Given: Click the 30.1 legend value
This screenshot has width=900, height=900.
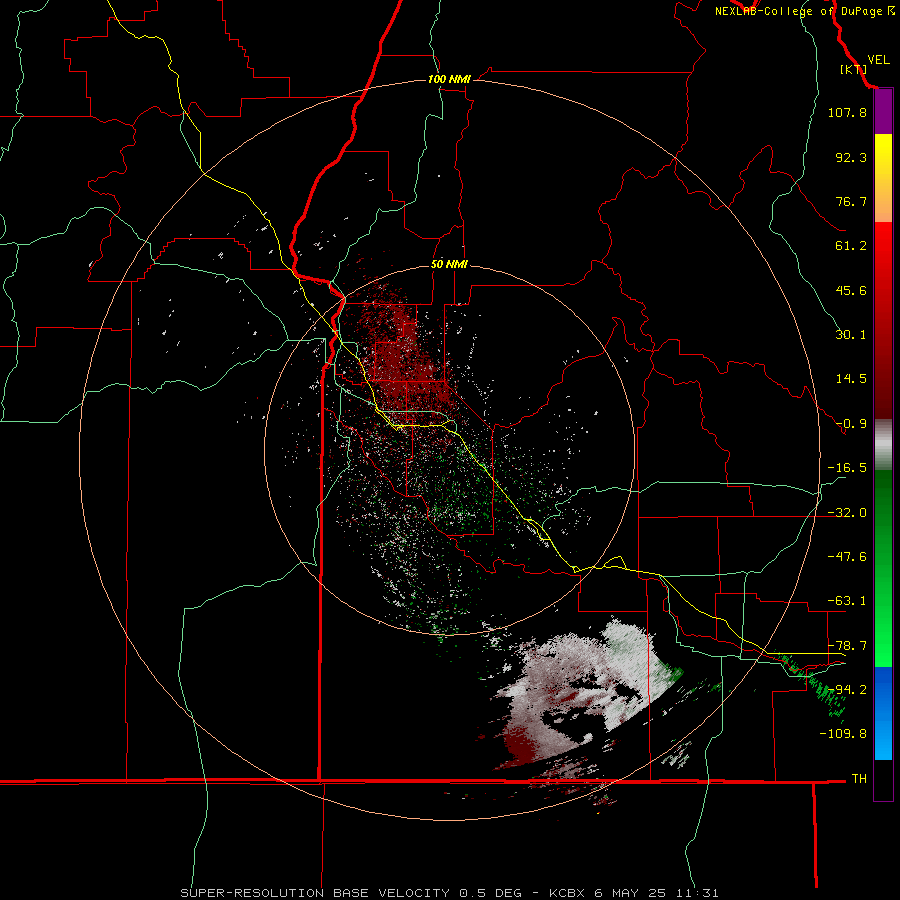Looking at the screenshot, I should (851, 335).
